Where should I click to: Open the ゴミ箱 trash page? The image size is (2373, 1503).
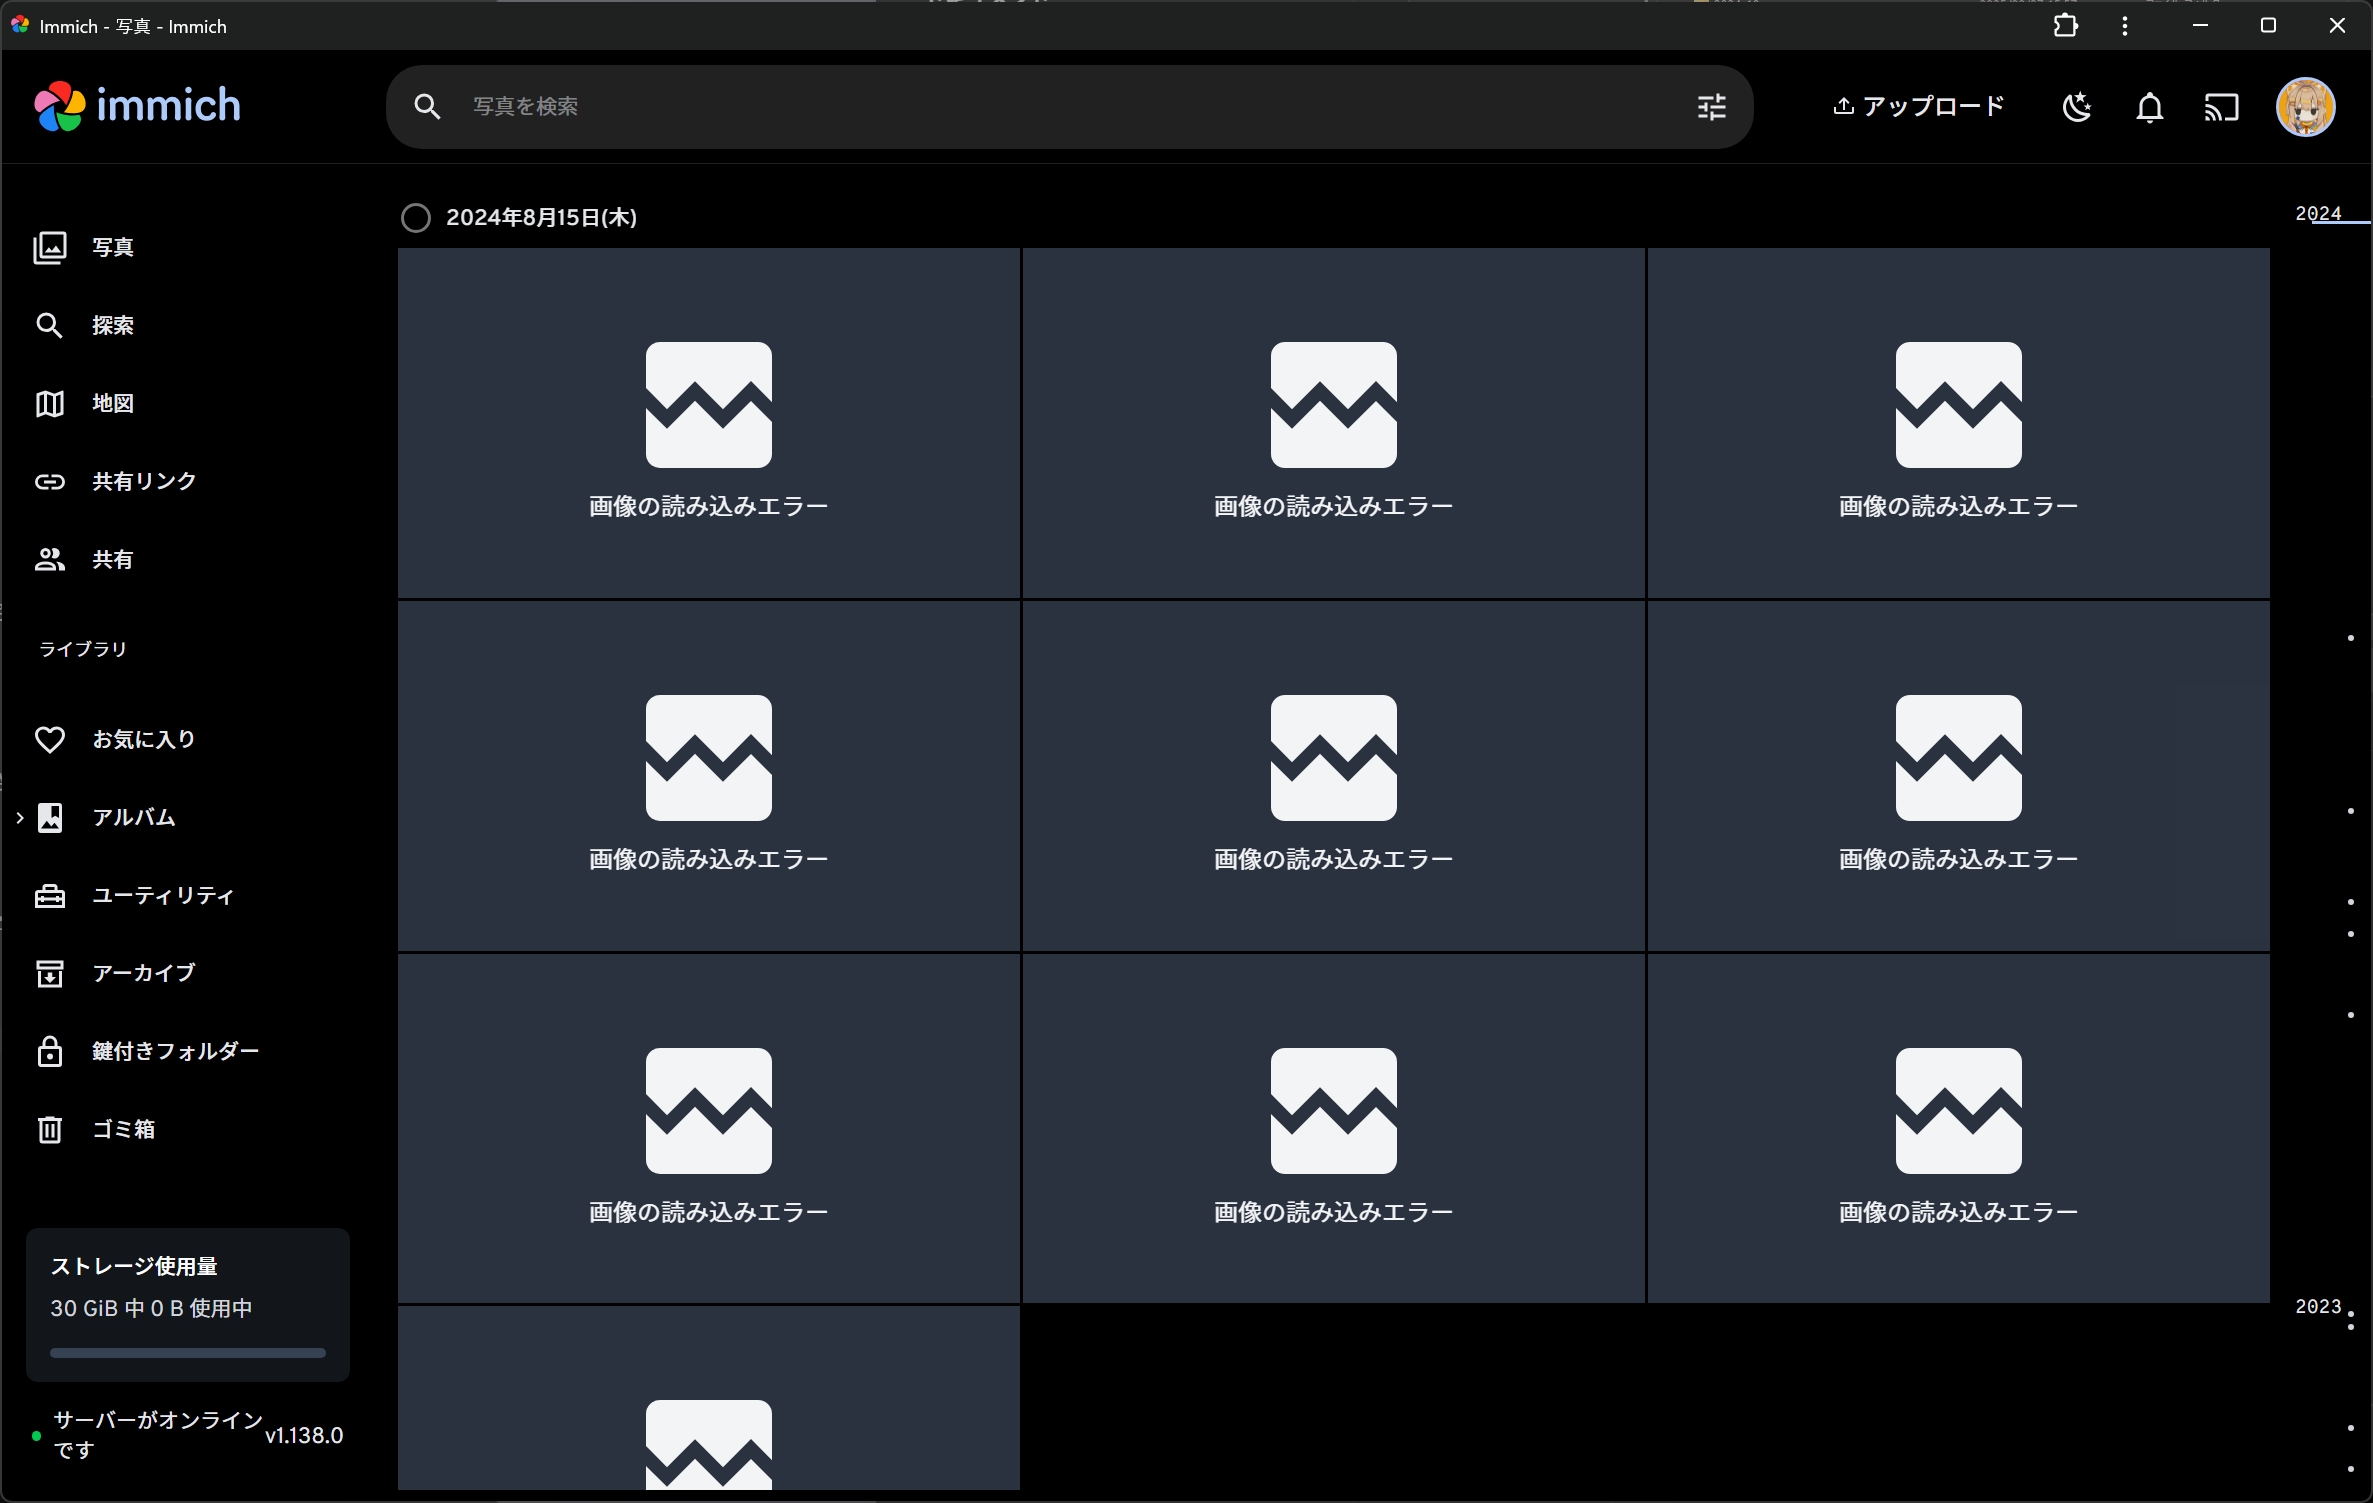pos(123,1130)
